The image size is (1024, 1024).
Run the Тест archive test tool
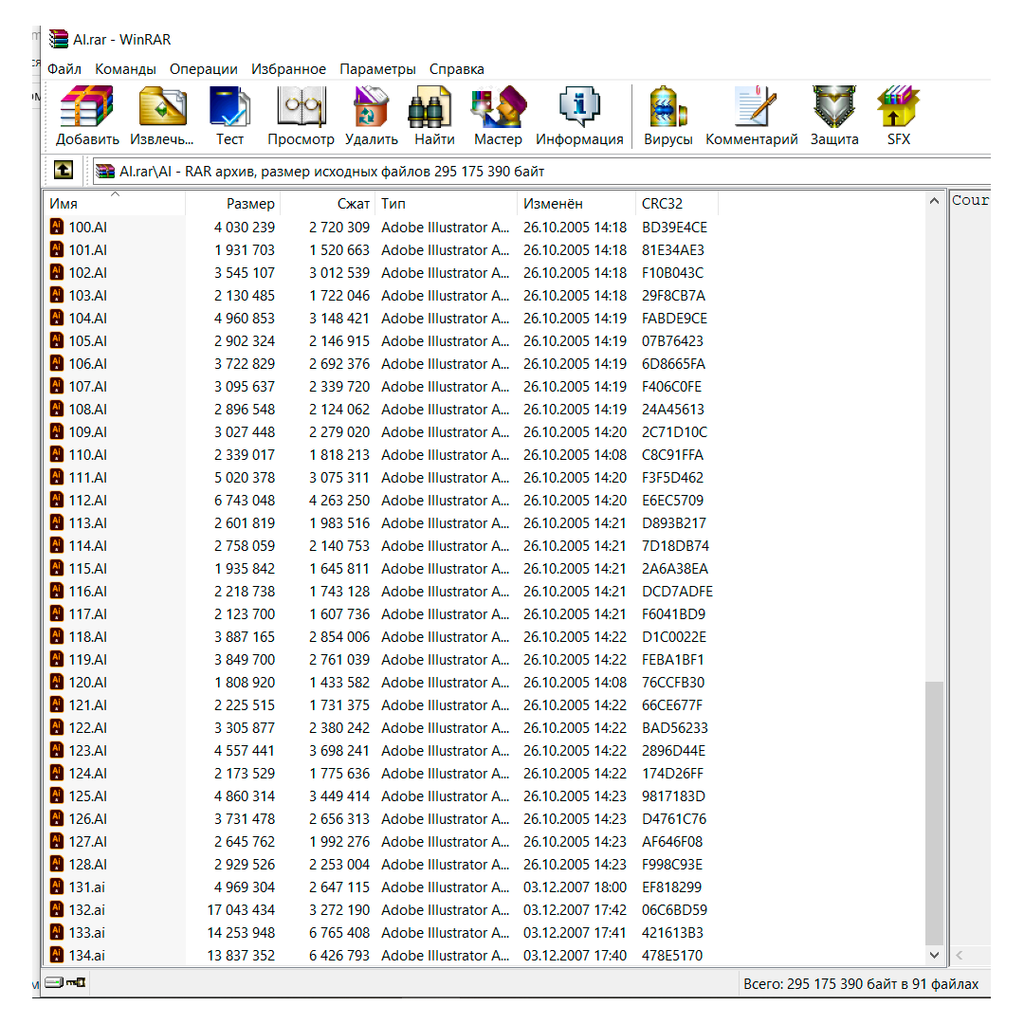click(229, 106)
